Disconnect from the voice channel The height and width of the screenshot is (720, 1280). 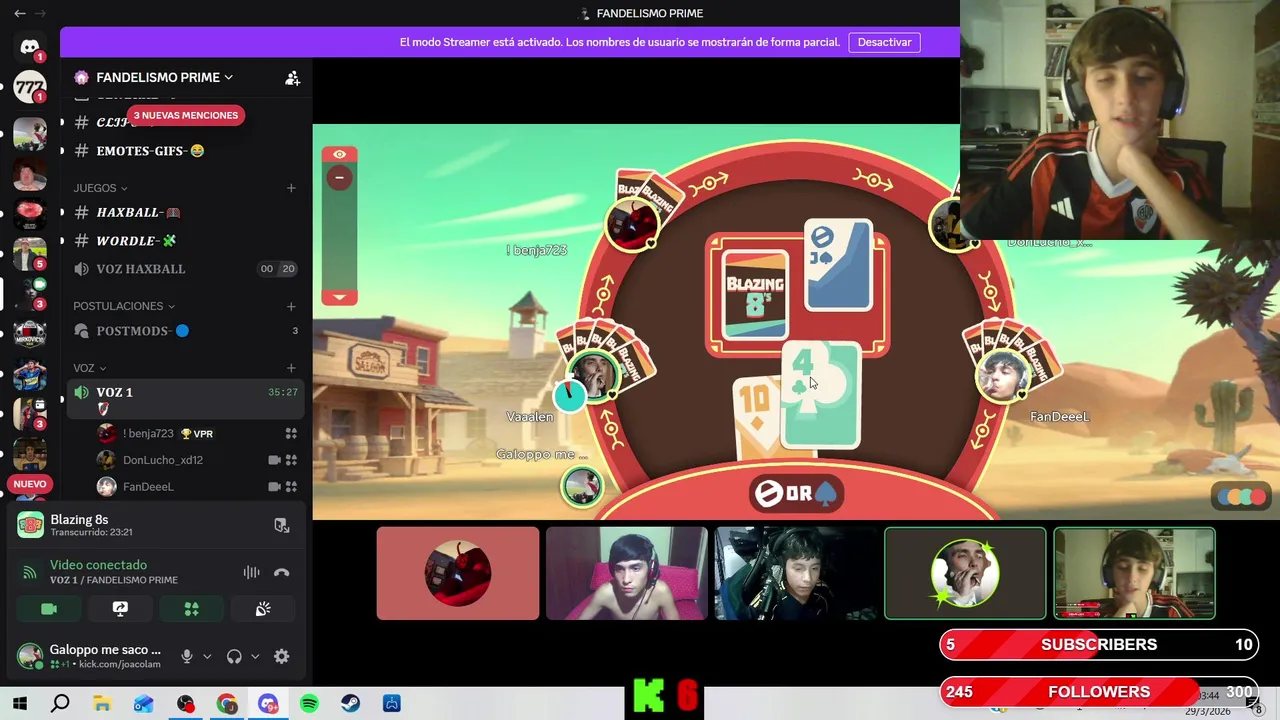point(281,572)
